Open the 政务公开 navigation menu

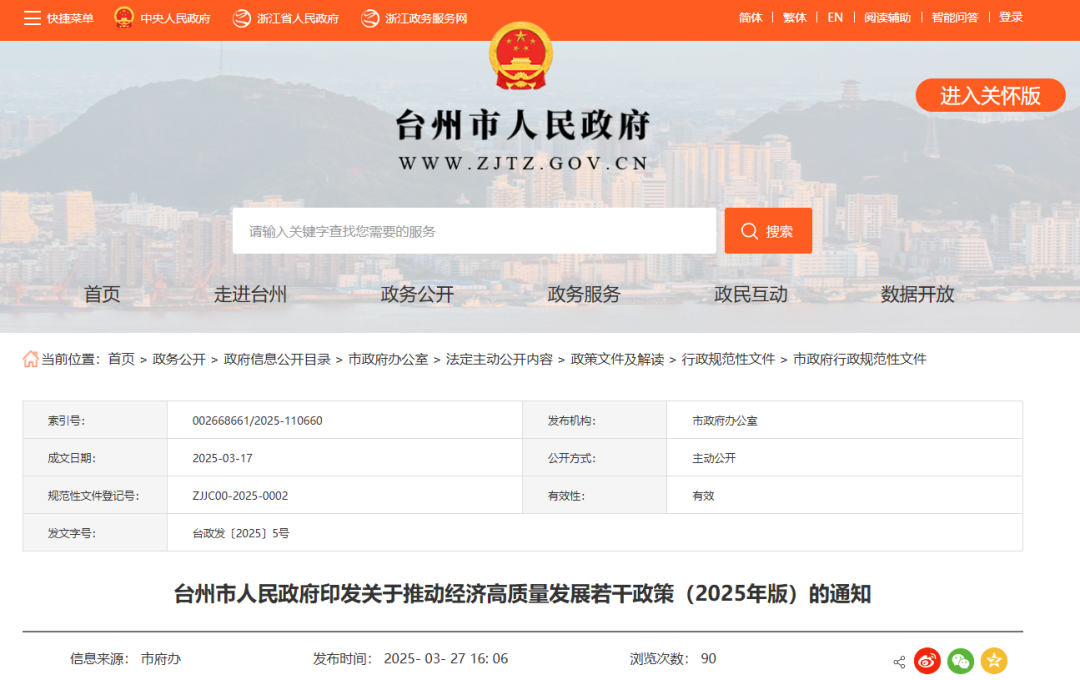coord(415,294)
